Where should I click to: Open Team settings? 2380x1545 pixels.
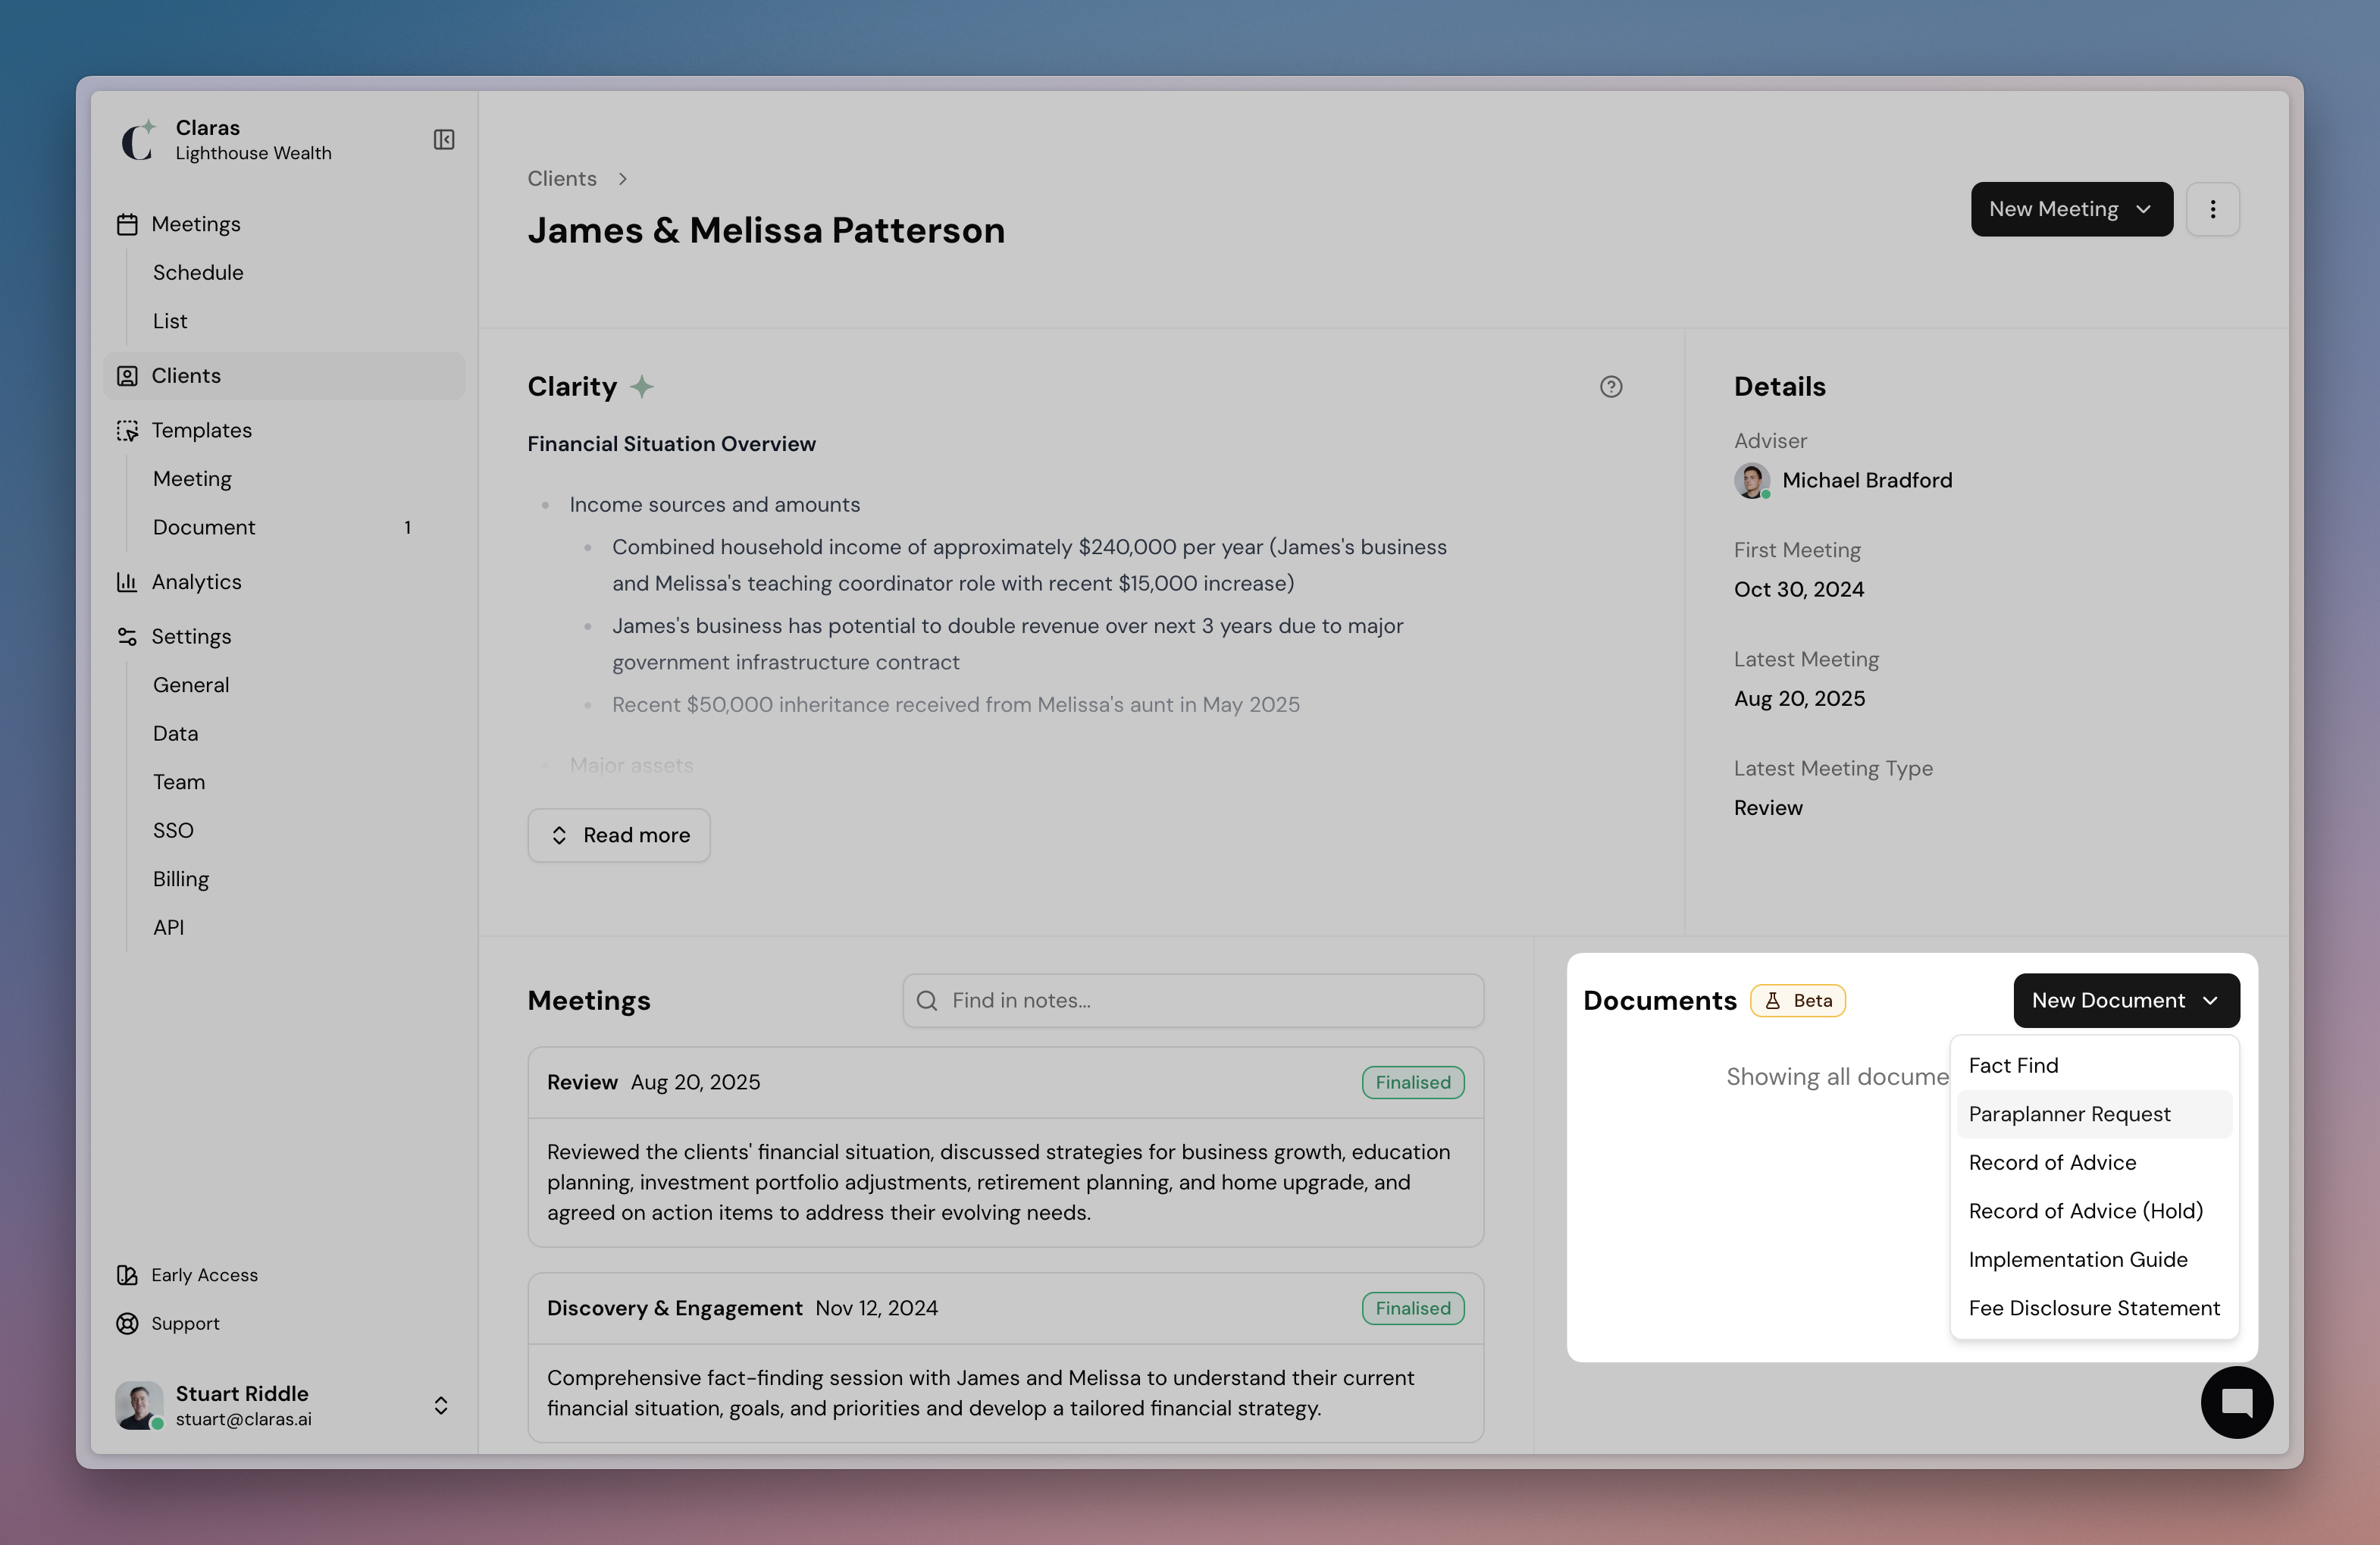(179, 782)
